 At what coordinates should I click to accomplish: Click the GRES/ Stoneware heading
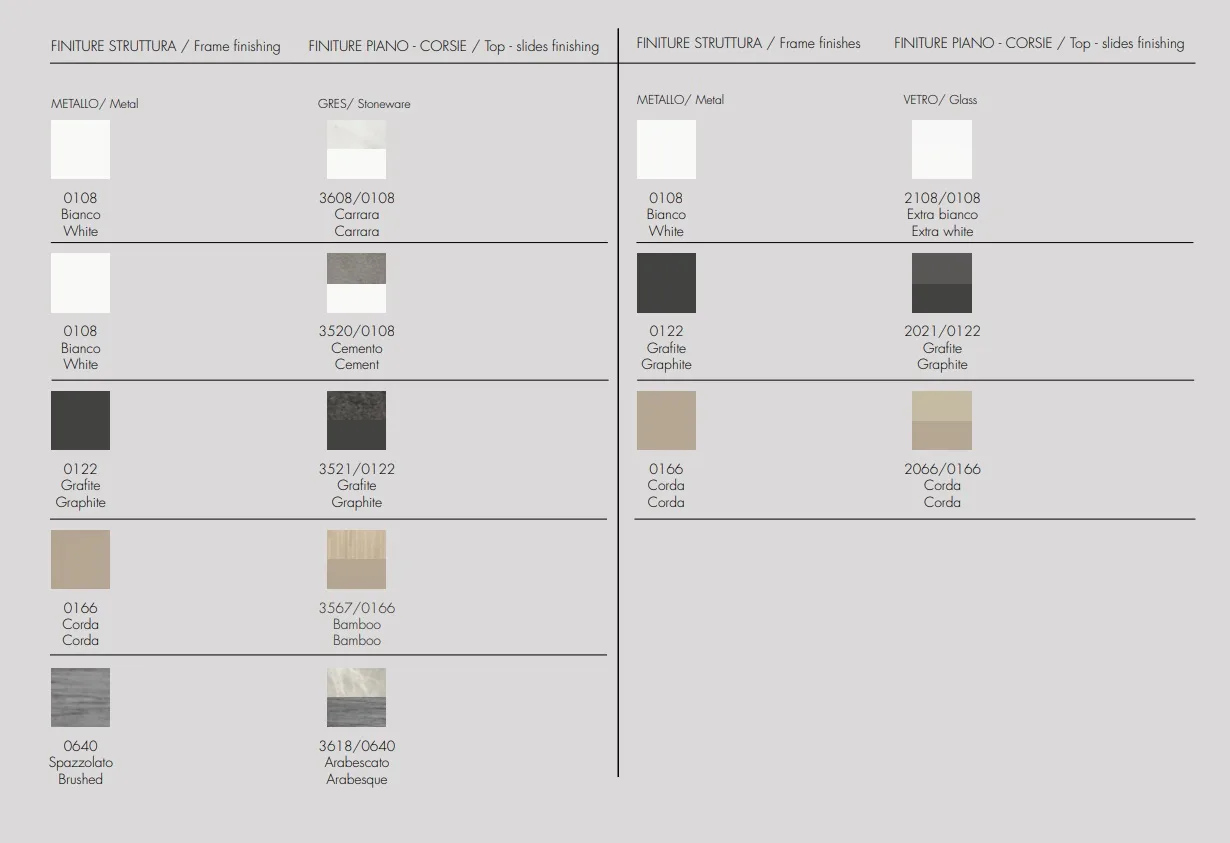364,104
